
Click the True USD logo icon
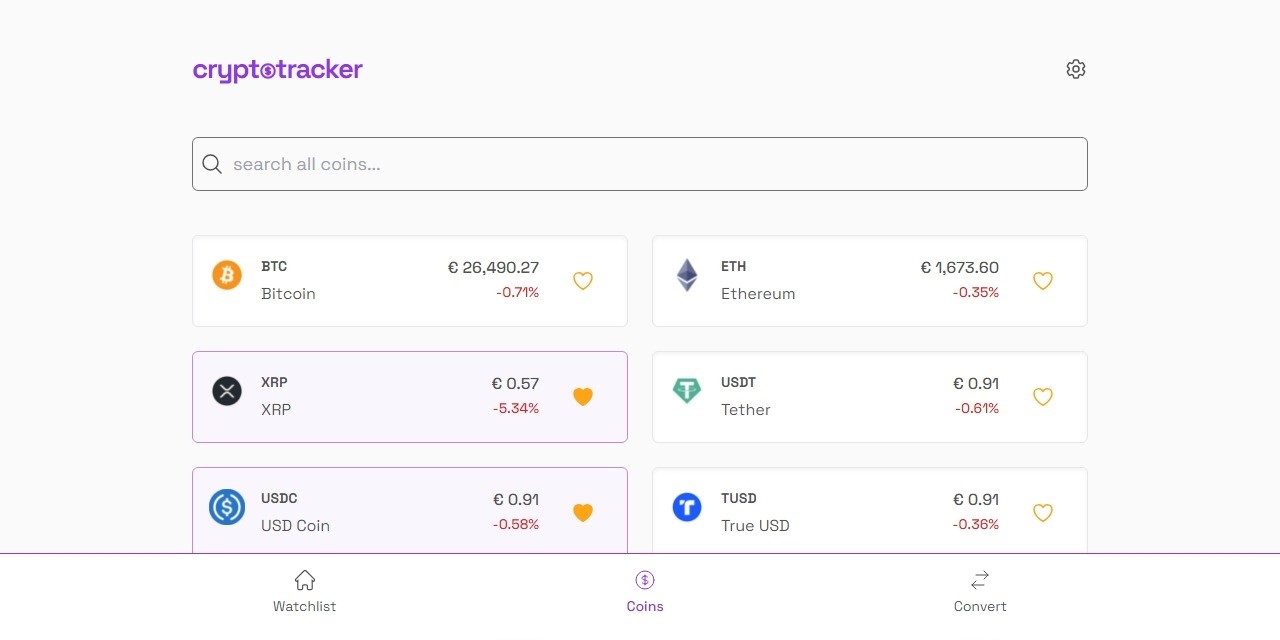pos(687,507)
